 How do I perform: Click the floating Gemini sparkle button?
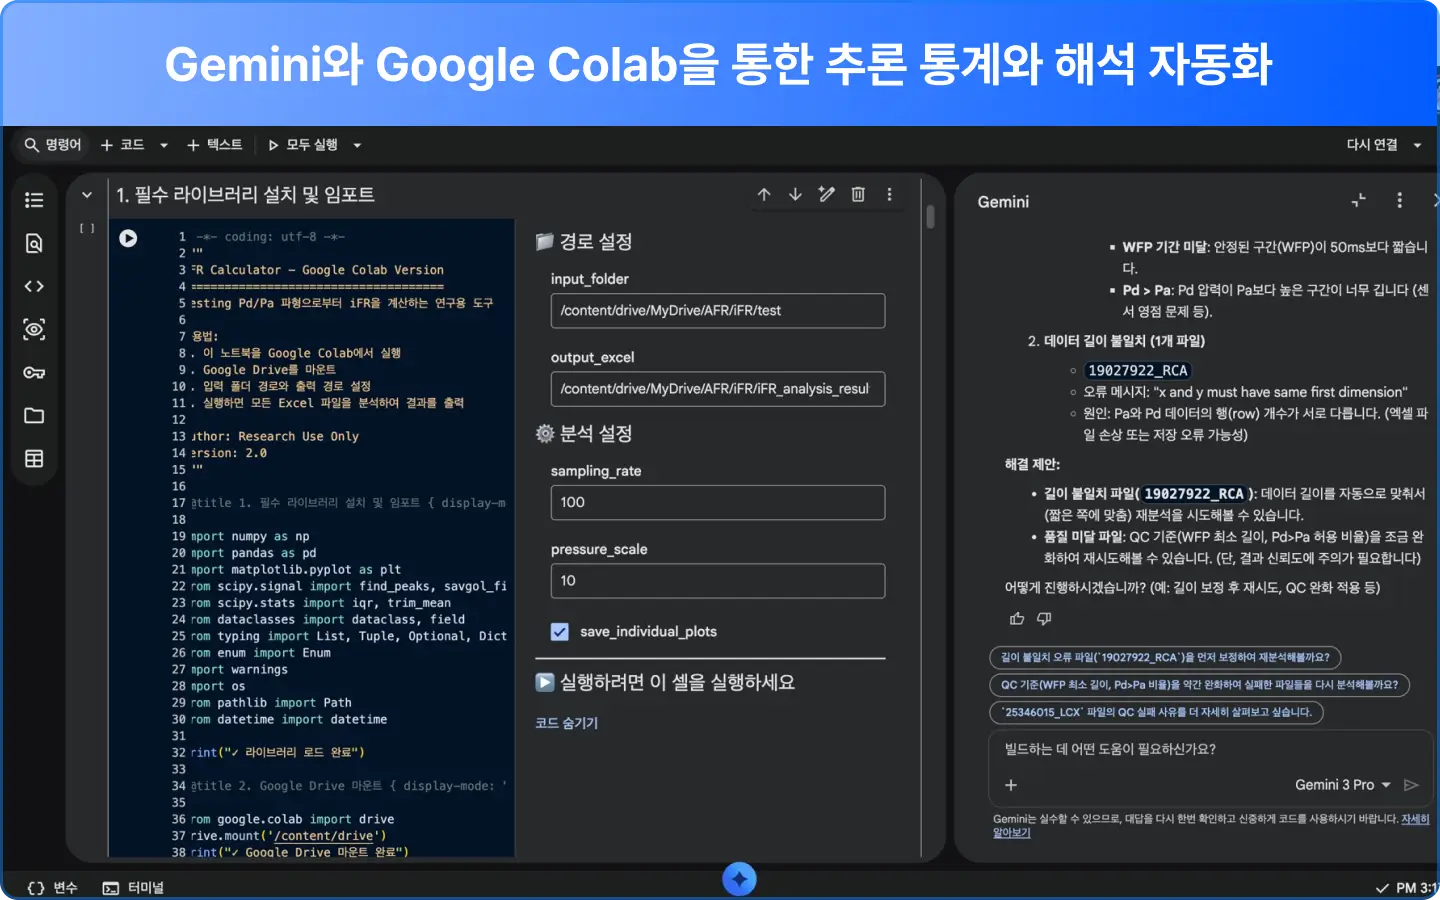(x=739, y=879)
